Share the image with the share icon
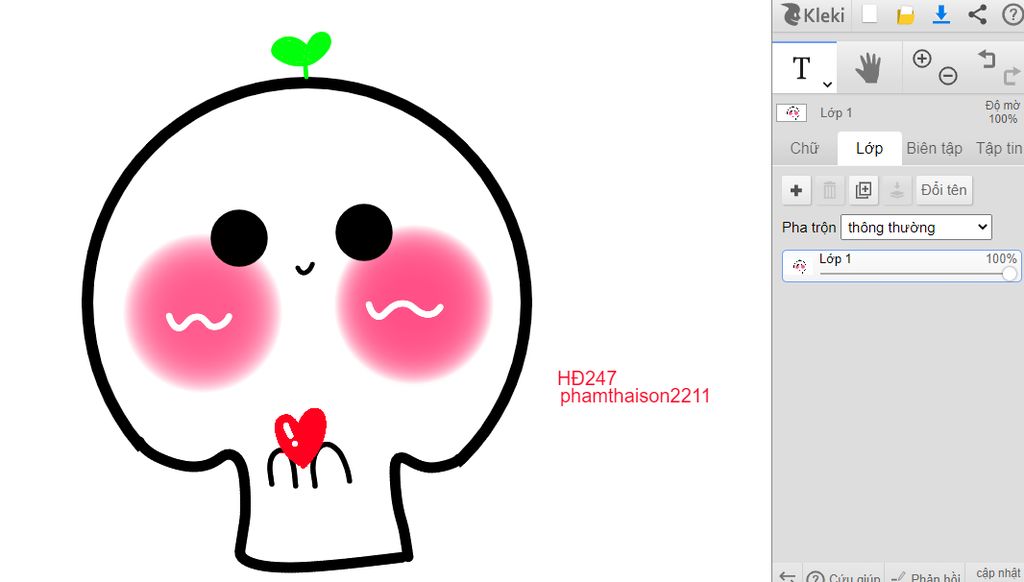 click(977, 14)
